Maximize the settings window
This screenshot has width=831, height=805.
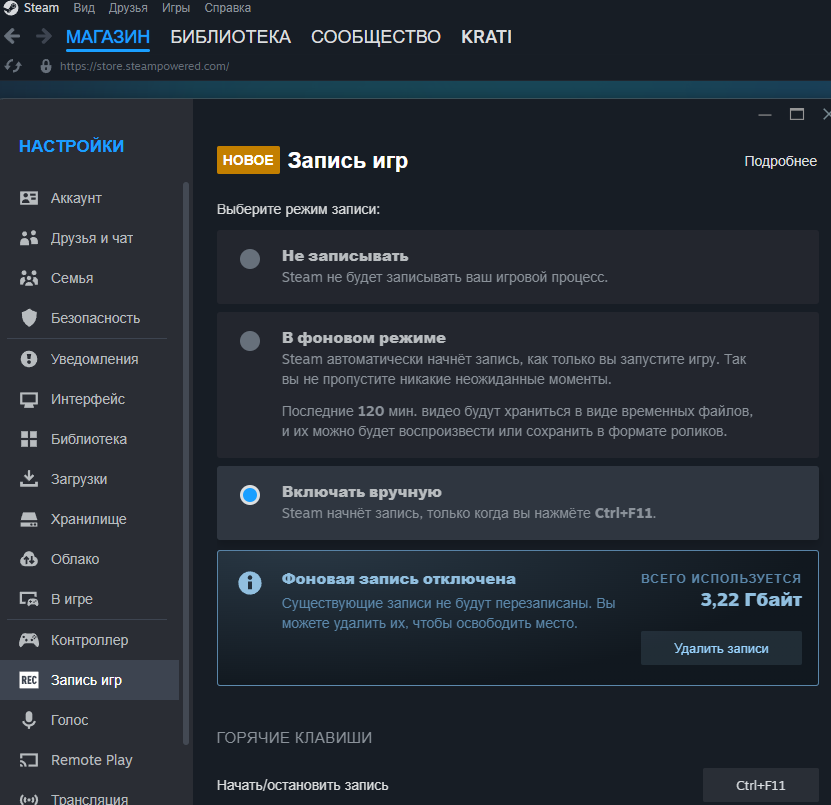click(797, 114)
